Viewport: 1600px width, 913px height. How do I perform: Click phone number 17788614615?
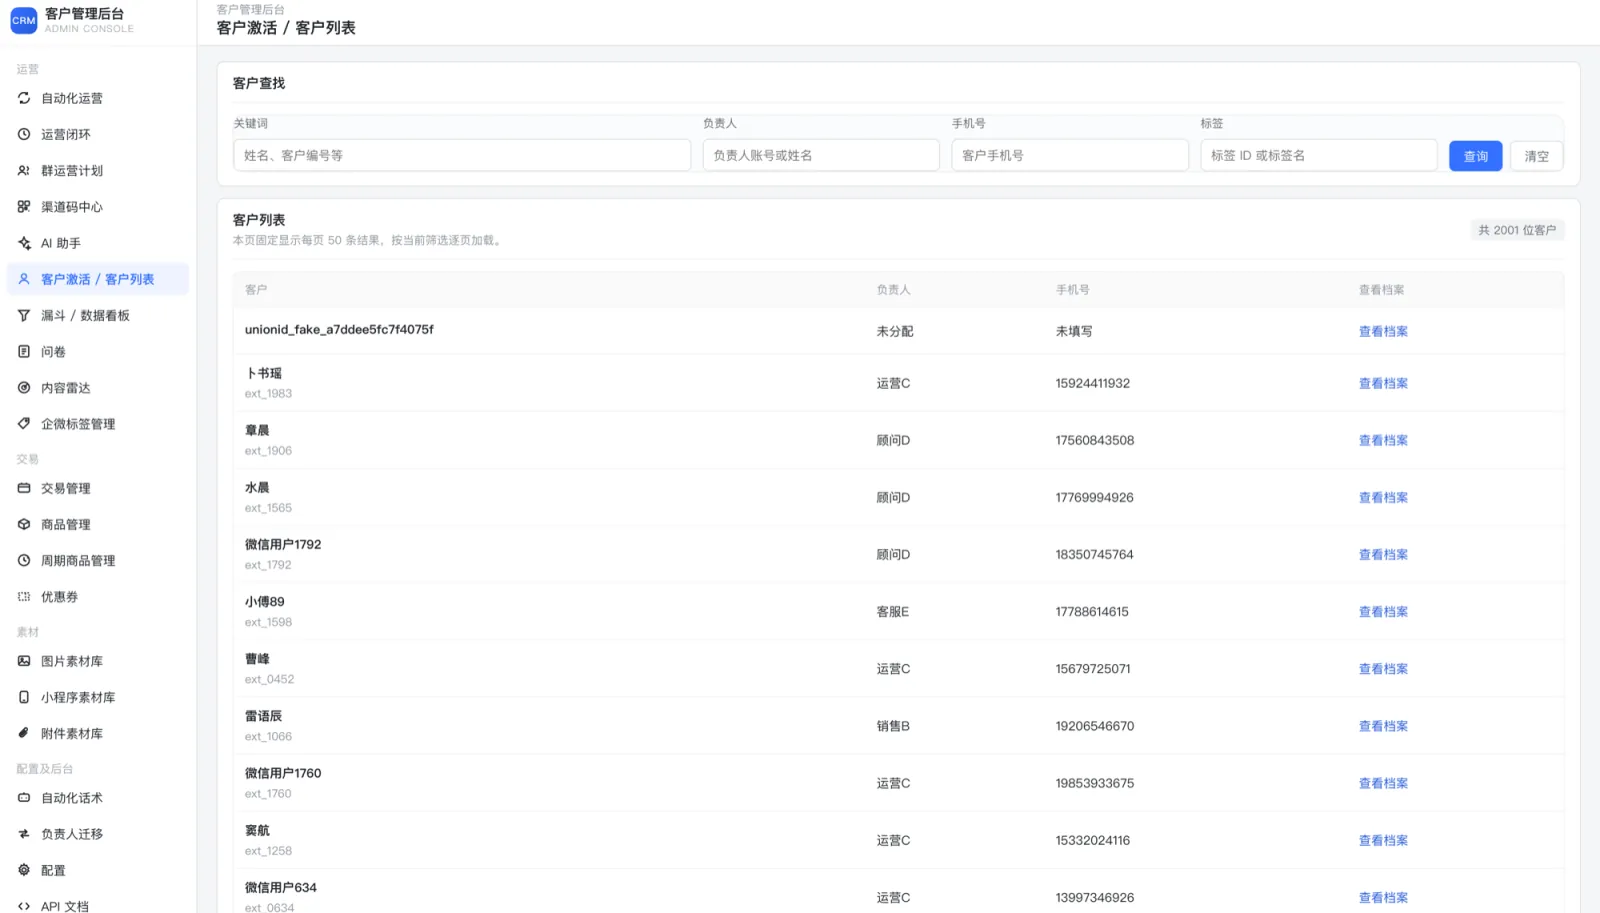(x=1092, y=611)
